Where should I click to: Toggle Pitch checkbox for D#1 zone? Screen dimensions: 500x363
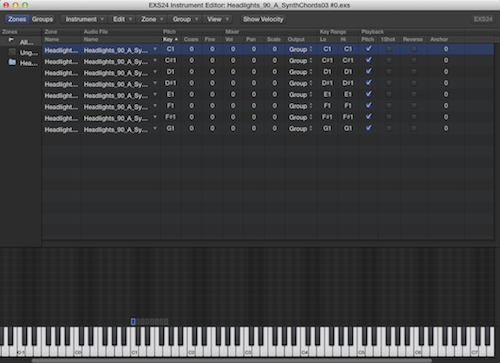368,83
